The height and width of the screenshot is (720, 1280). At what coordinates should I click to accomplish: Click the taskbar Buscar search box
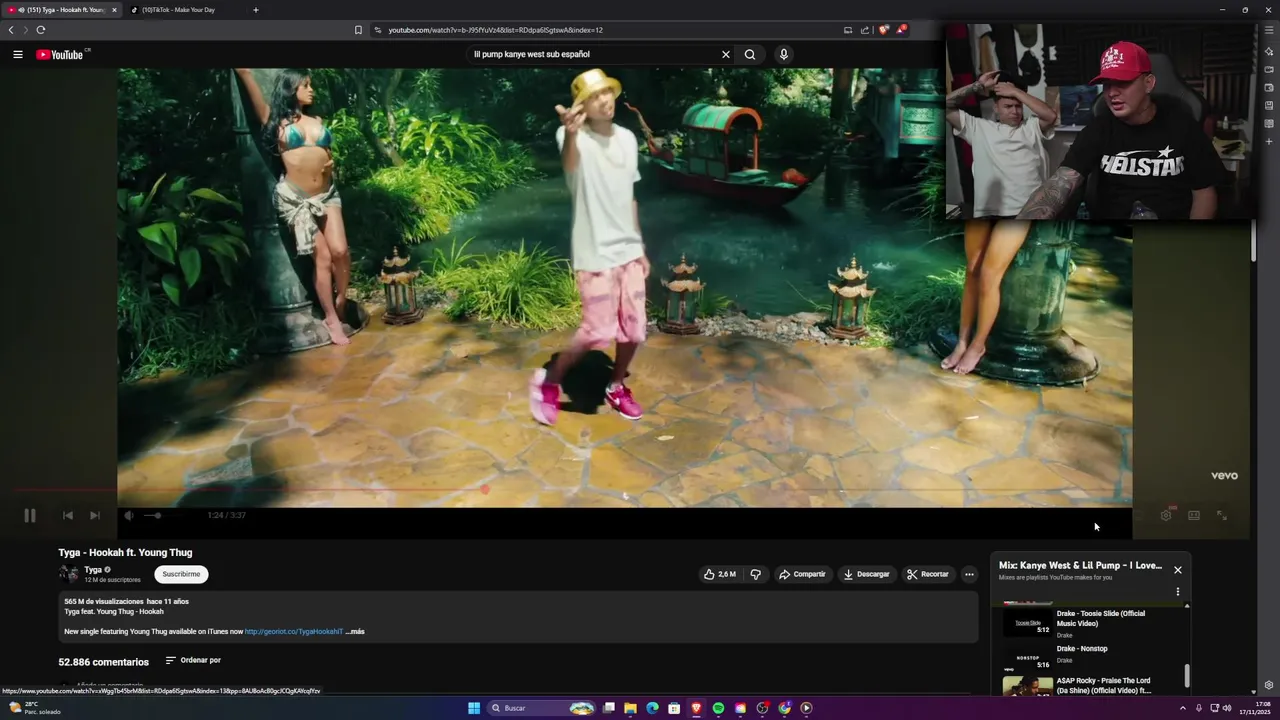tap(540, 708)
